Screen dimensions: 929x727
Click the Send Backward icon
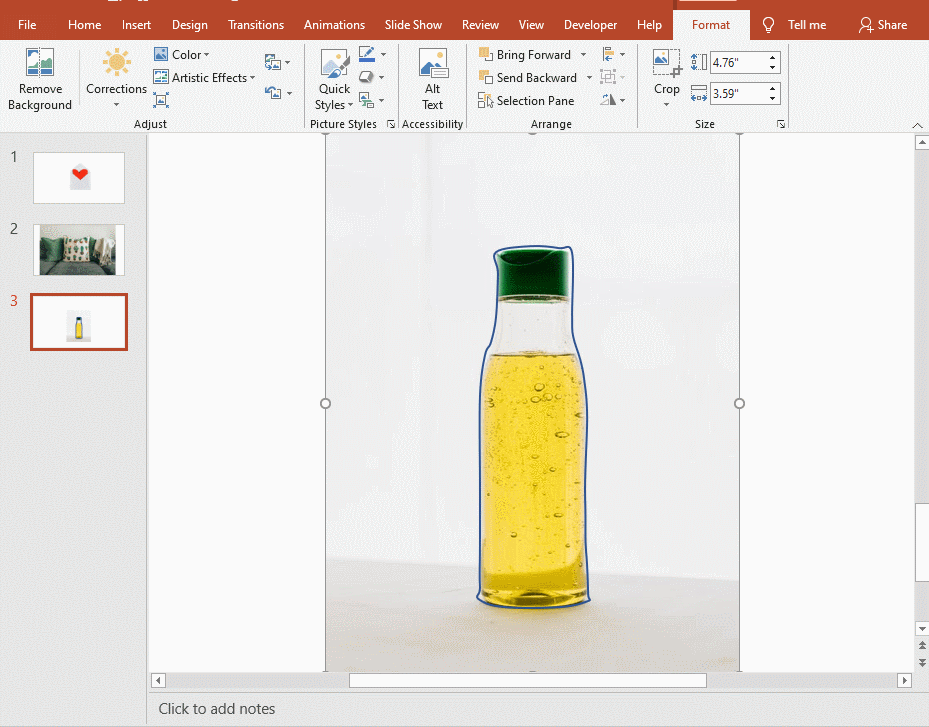coord(485,77)
